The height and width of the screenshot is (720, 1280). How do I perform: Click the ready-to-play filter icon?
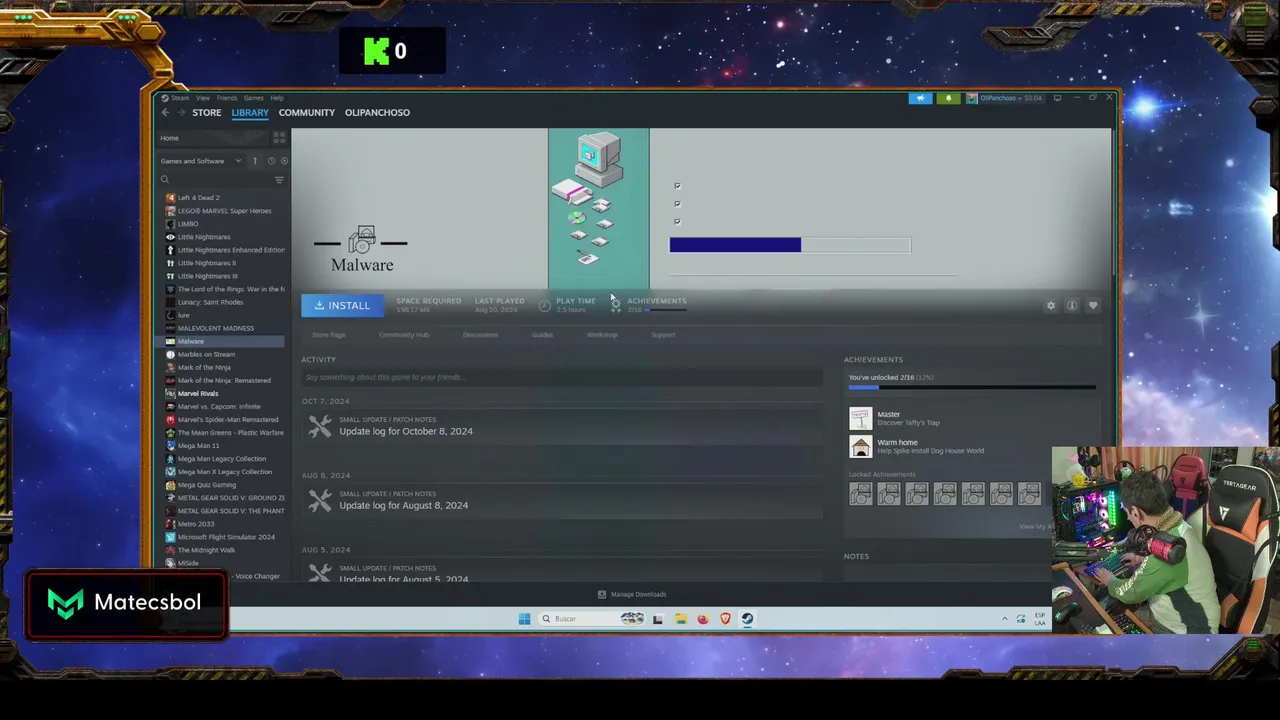tap(284, 161)
